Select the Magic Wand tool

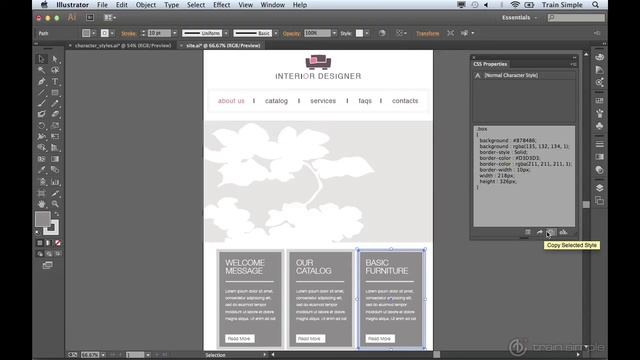pos(41,70)
